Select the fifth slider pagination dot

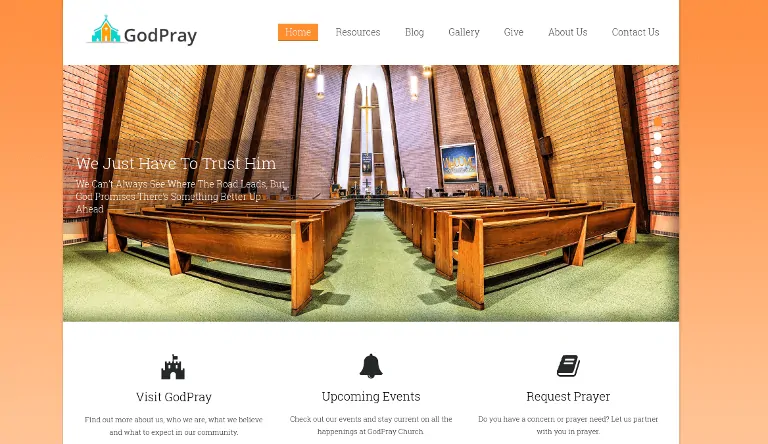(658, 180)
